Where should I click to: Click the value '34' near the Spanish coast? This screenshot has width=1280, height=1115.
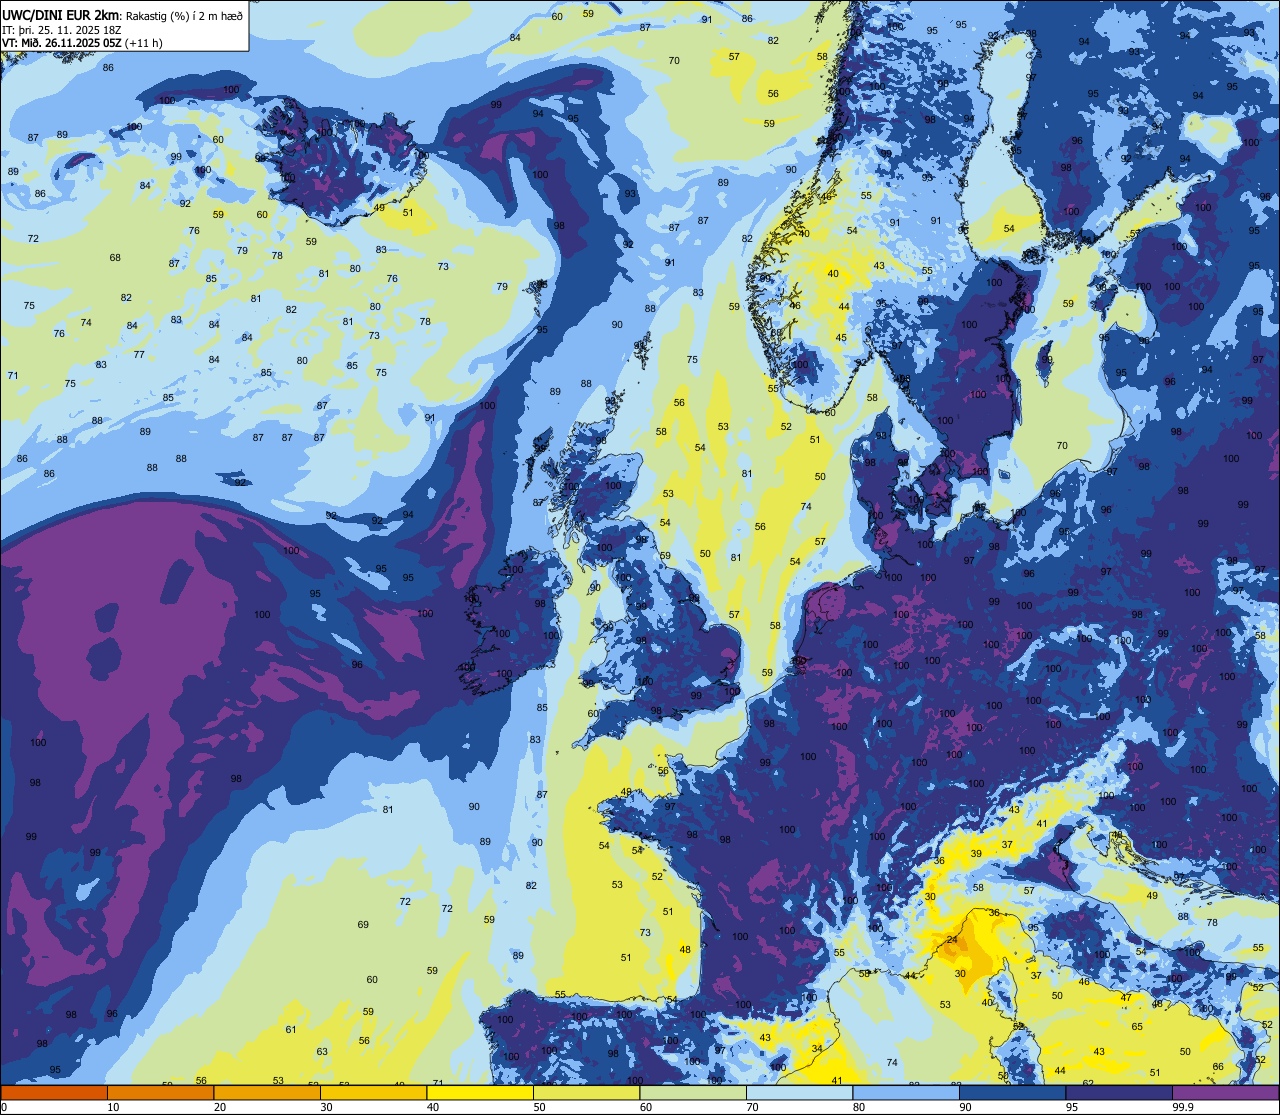(817, 1049)
